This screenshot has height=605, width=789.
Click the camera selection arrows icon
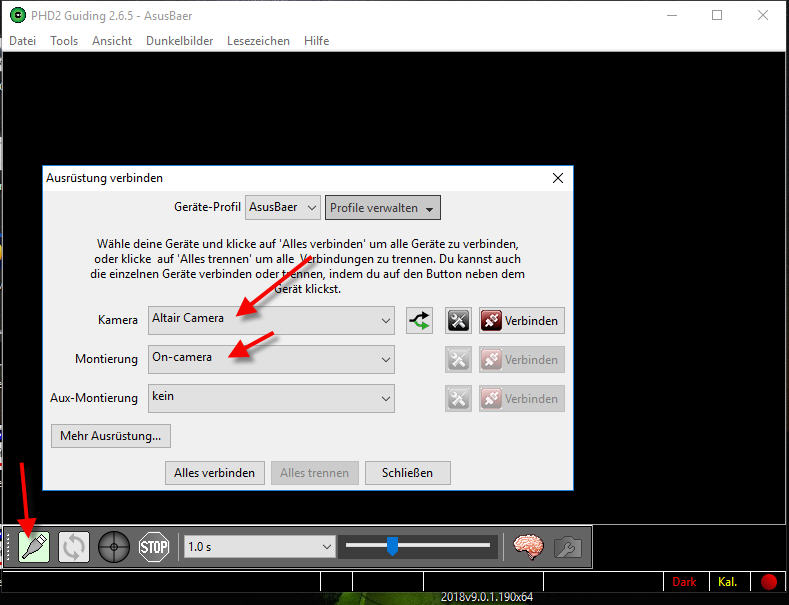420,321
